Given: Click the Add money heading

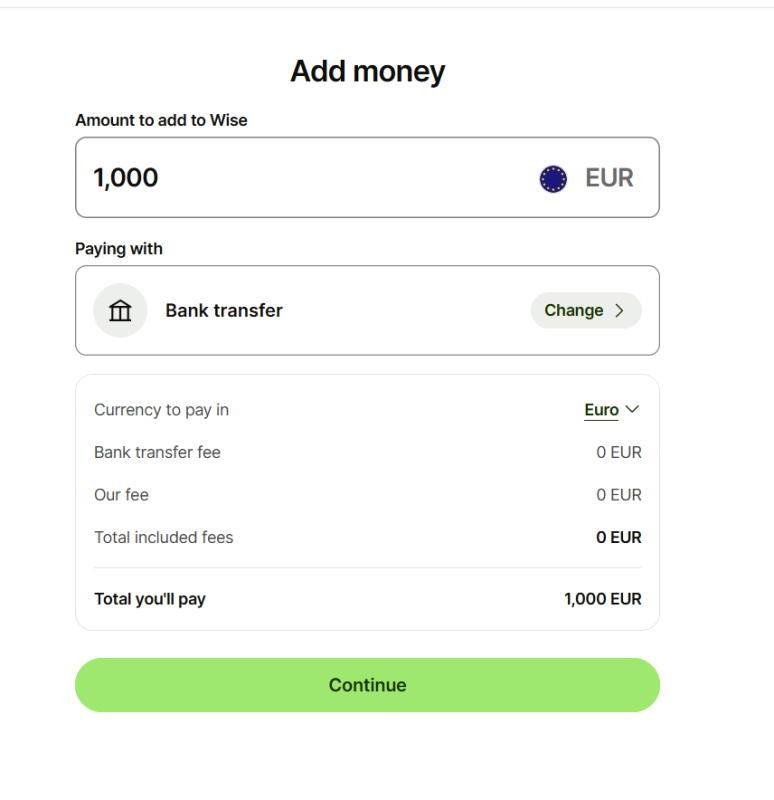Looking at the screenshot, I should (367, 71).
